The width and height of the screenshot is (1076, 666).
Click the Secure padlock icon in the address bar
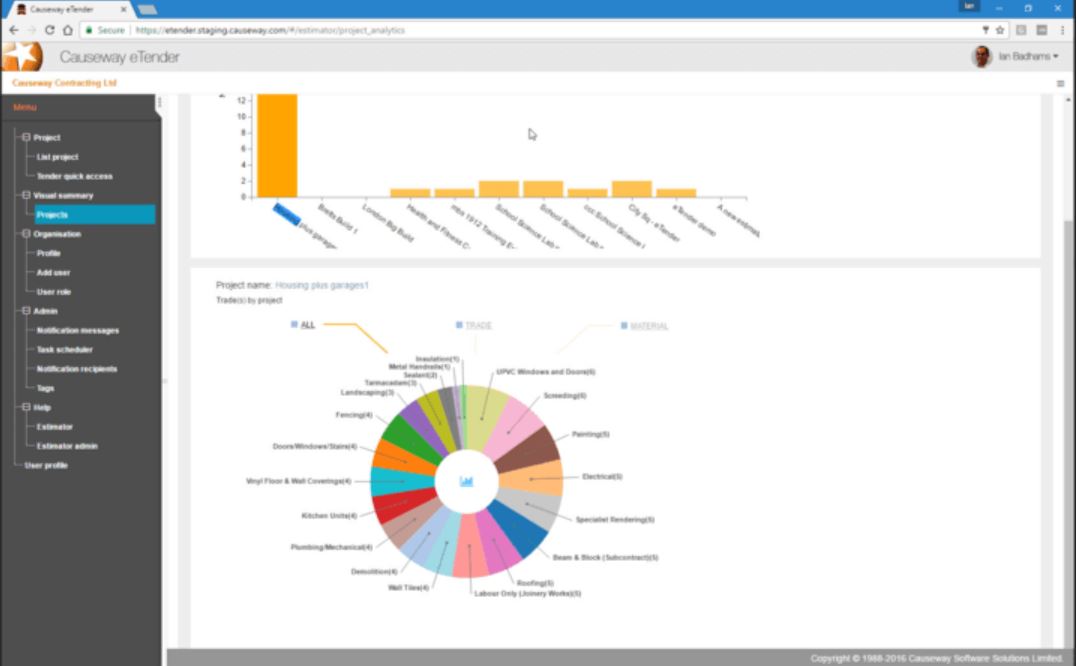click(x=90, y=30)
